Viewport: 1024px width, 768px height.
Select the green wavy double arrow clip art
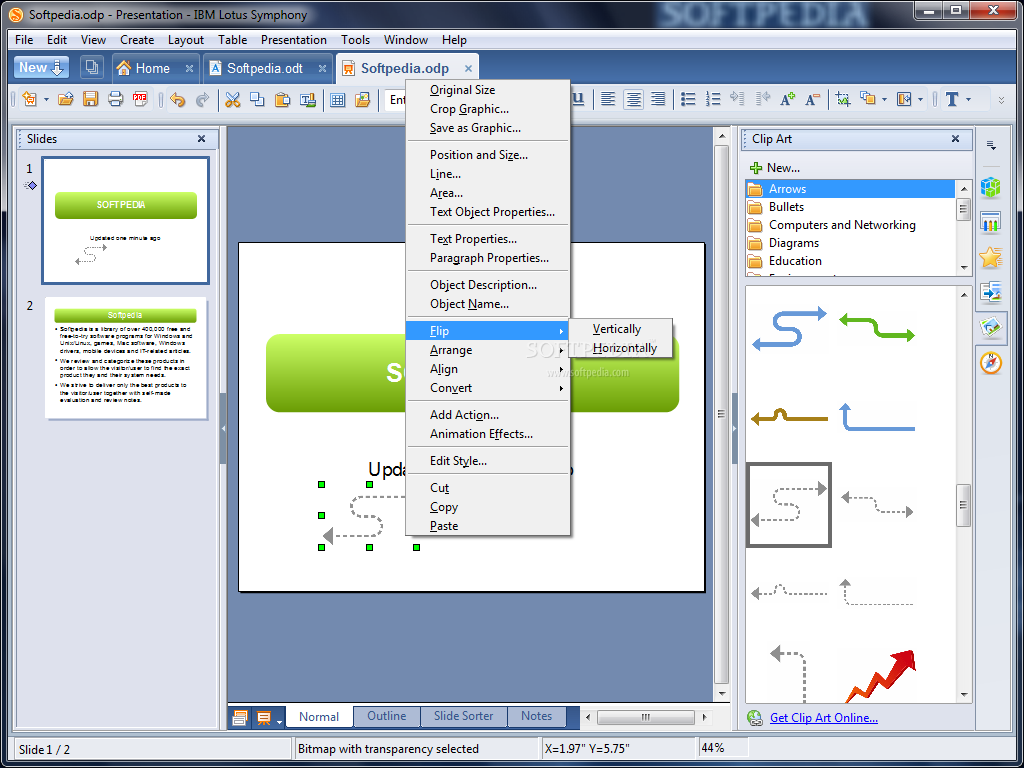(876, 327)
